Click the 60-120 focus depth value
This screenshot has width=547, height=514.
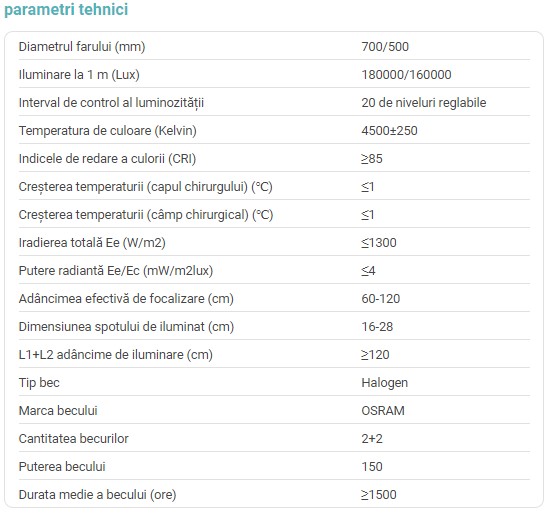coord(381,299)
